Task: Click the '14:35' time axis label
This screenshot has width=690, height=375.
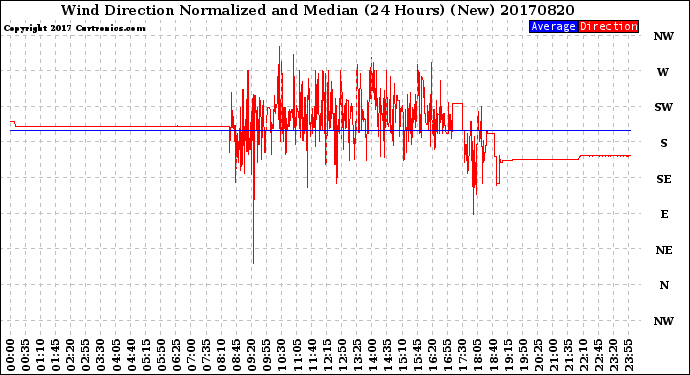Action: 387,355
